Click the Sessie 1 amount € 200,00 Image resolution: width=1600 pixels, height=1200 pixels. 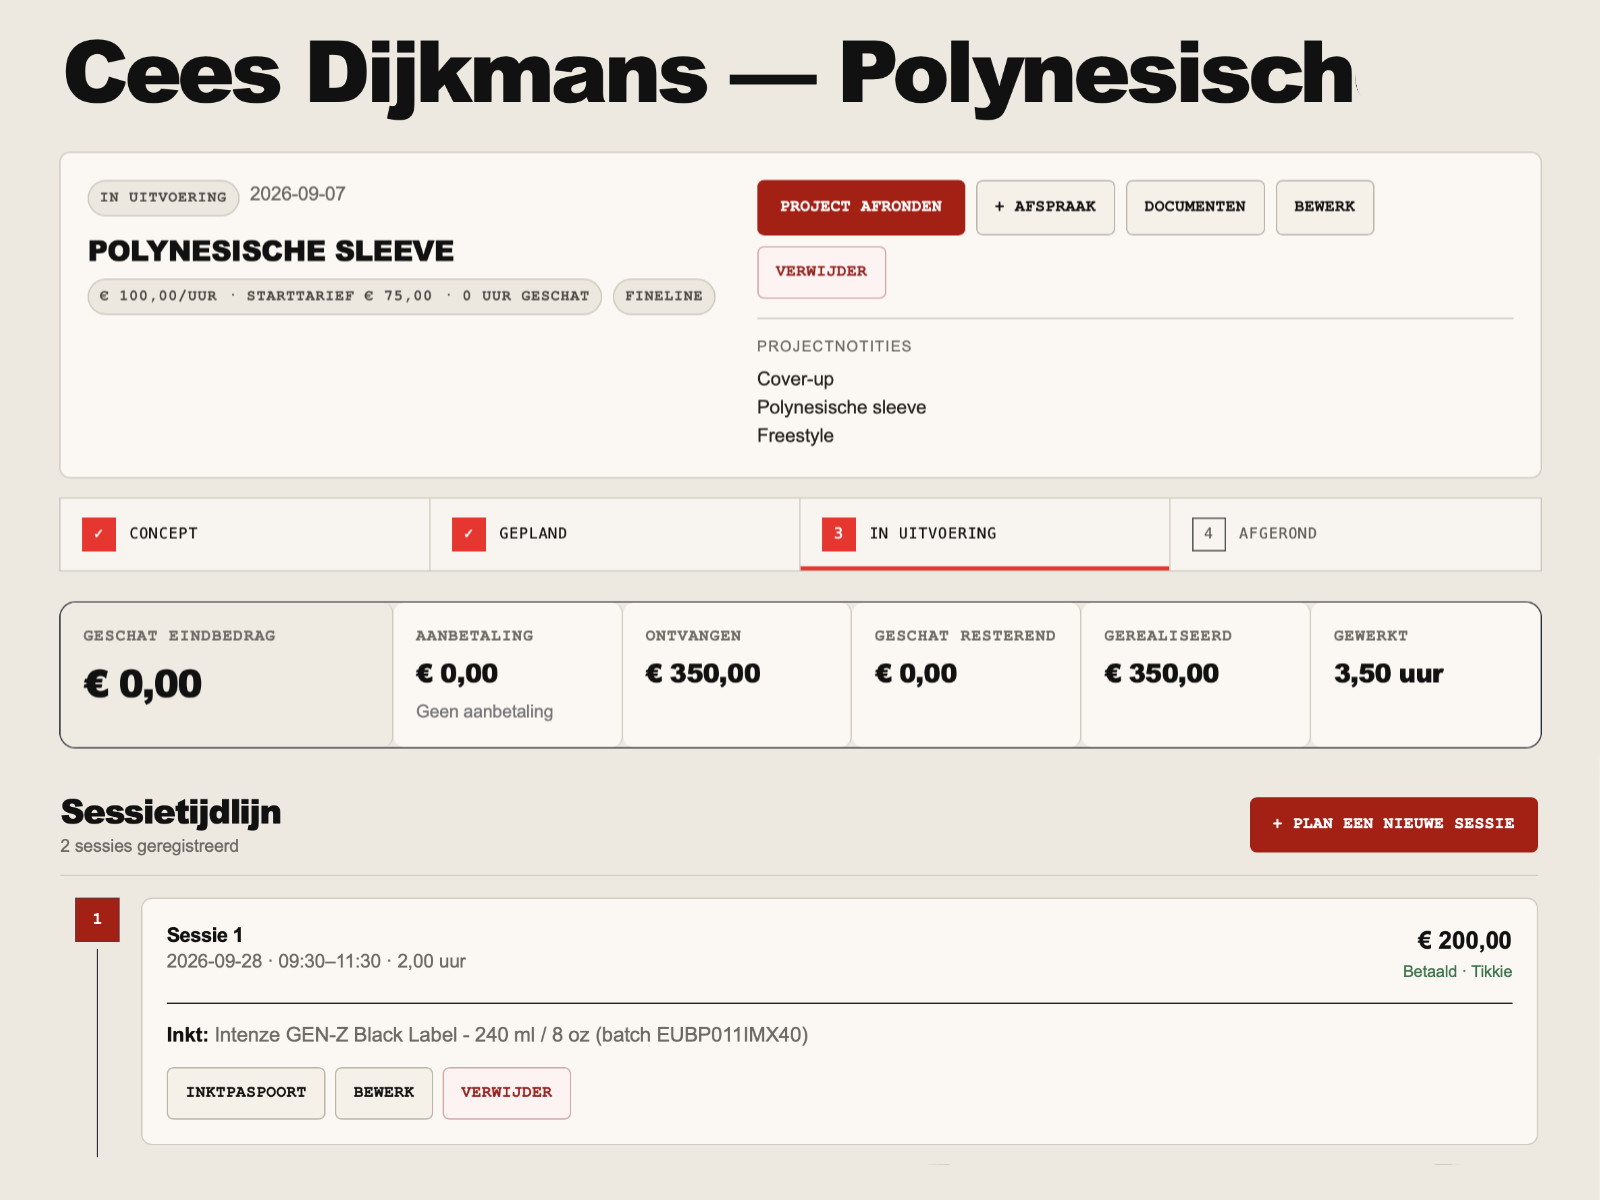[x=1464, y=940]
